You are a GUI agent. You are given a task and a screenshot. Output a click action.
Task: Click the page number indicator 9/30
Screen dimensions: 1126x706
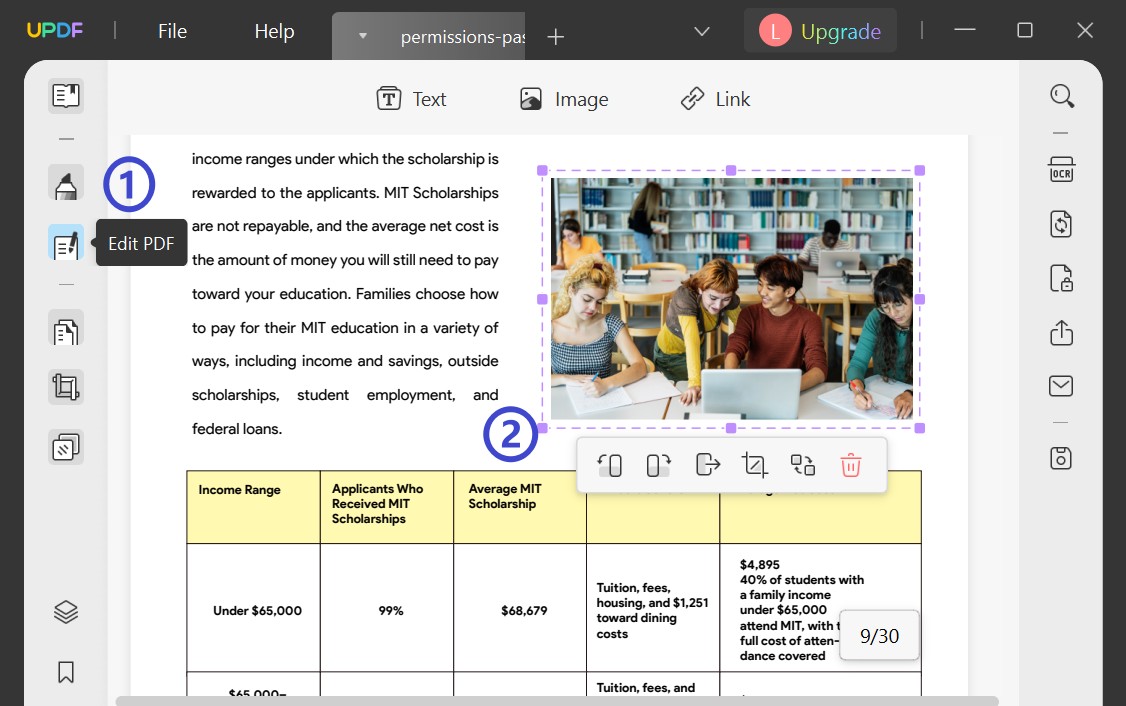tap(879, 635)
